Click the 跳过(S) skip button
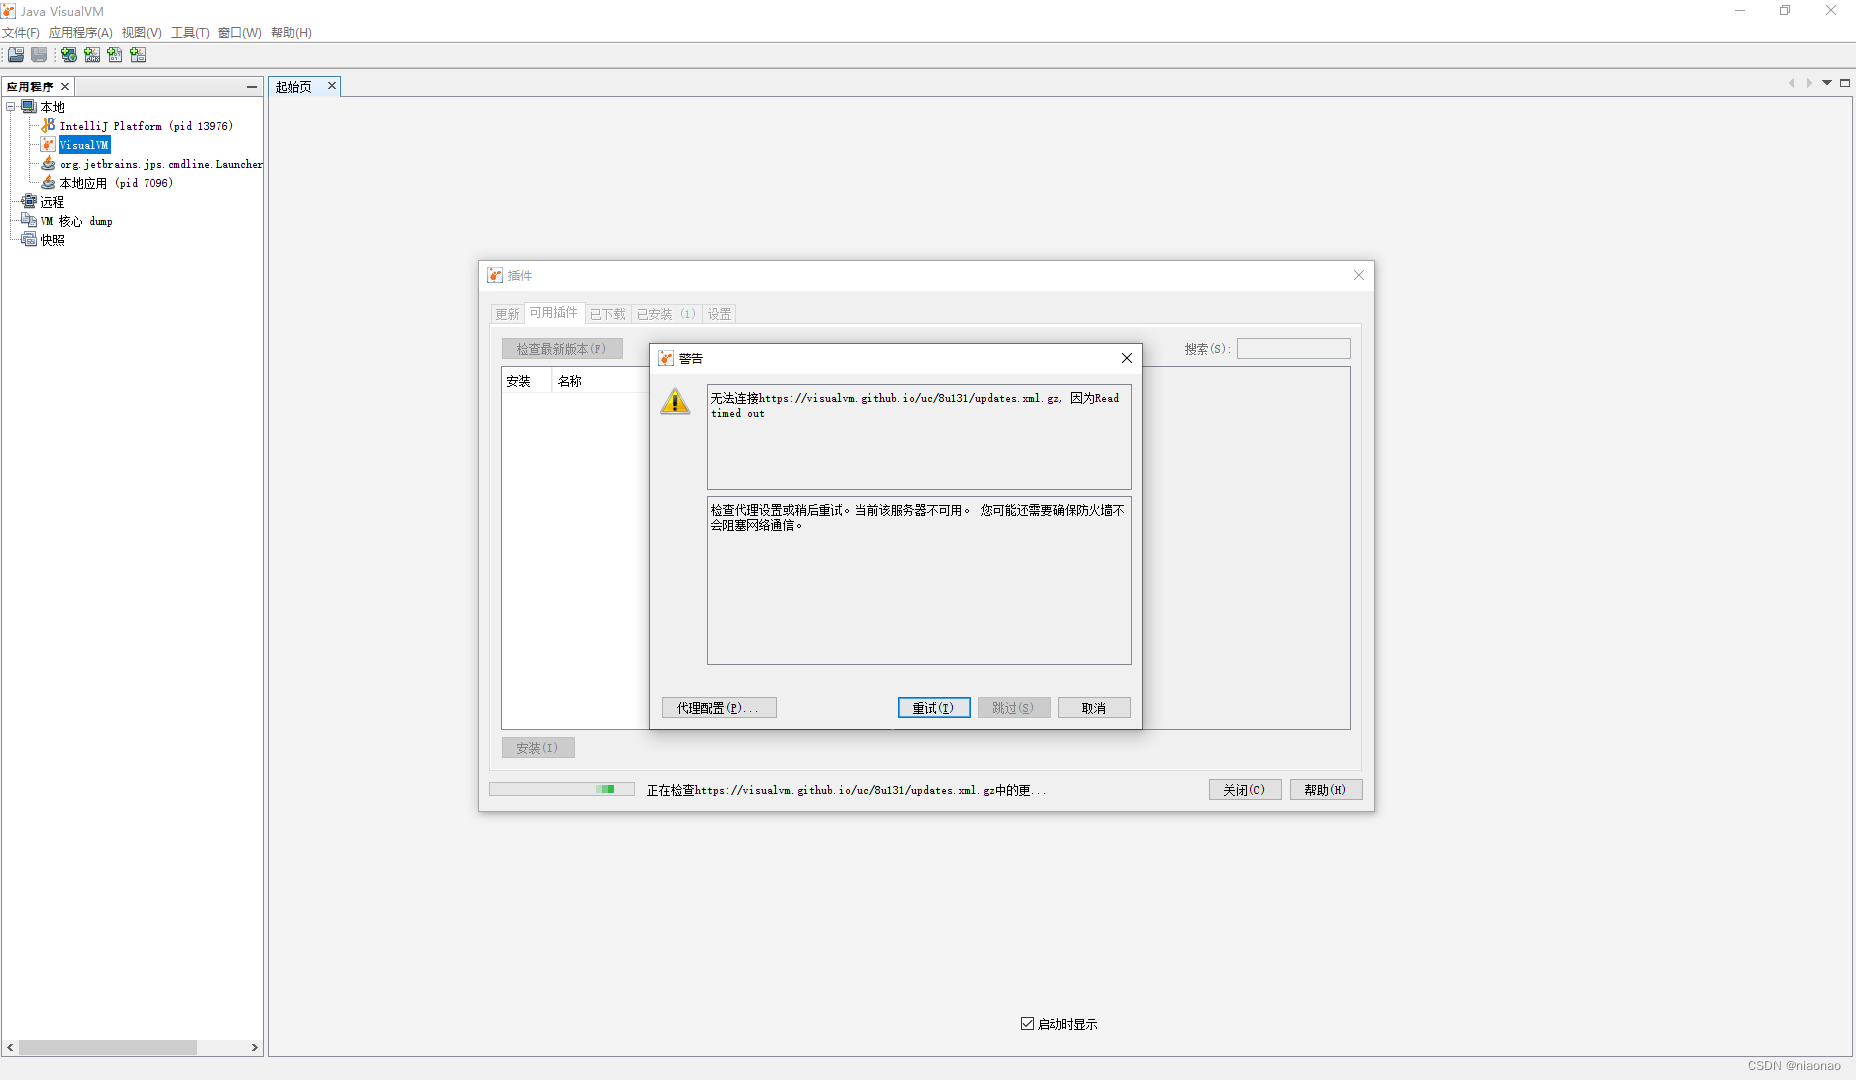The width and height of the screenshot is (1856, 1080). tap(1014, 708)
